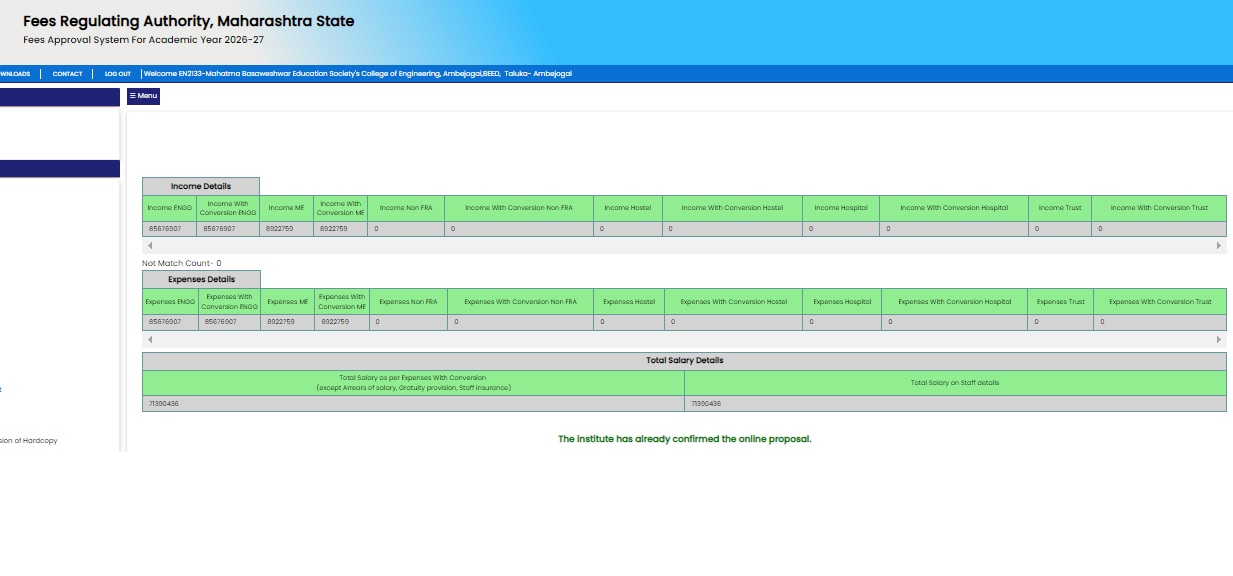This screenshot has width=1233, height=576.
Task: Click LOG OUT in the top navigation
Action: click(x=118, y=74)
